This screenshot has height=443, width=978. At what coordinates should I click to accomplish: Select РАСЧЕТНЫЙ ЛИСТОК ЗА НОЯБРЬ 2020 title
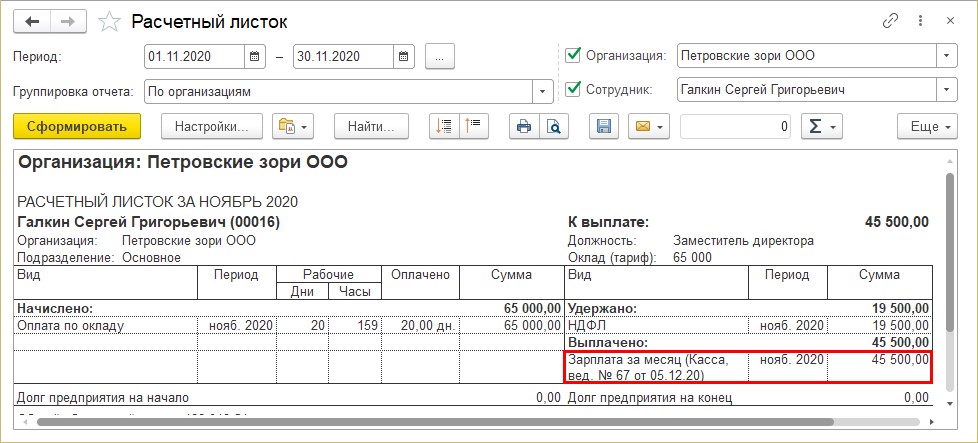coord(158,202)
